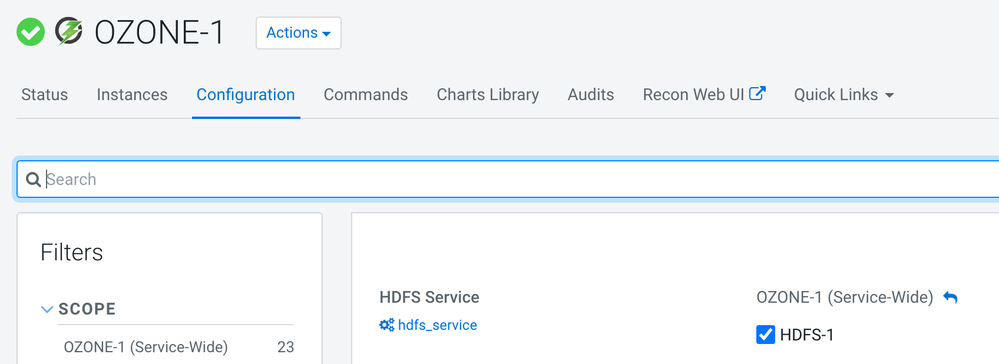
Task: Open the Recon Web UI link
Action: click(x=704, y=95)
